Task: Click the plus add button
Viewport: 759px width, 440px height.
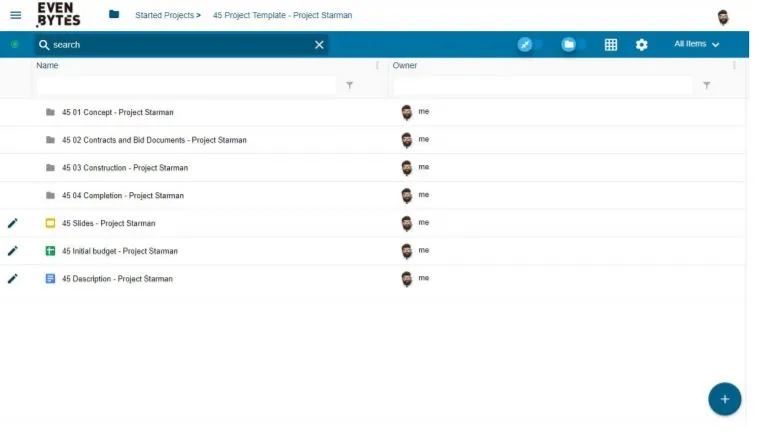Action: click(724, 399)
